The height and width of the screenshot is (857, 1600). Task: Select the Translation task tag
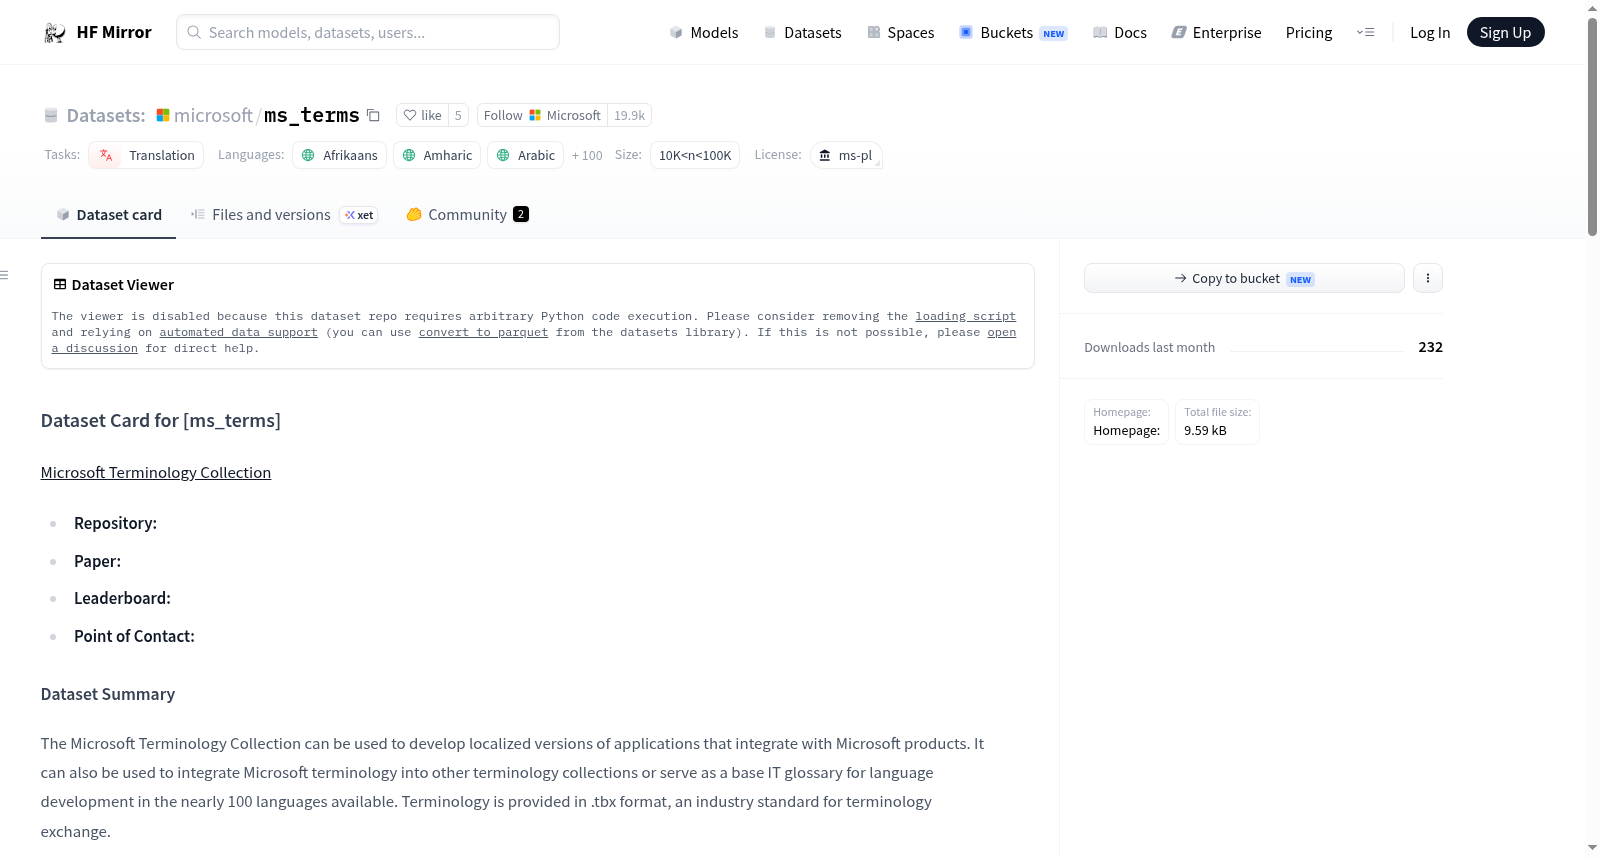point(146,155)
